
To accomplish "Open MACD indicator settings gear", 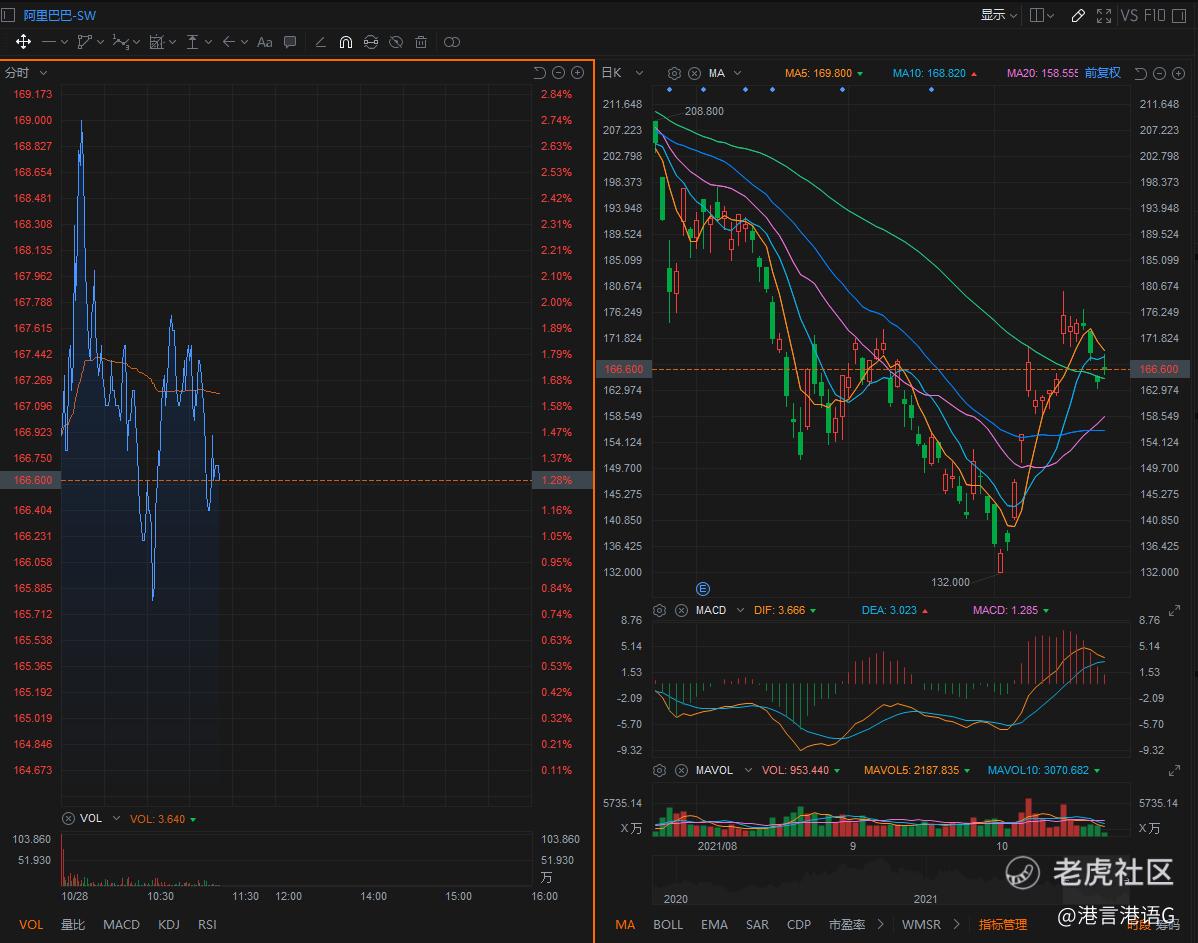I will click(x=659, y=610).
